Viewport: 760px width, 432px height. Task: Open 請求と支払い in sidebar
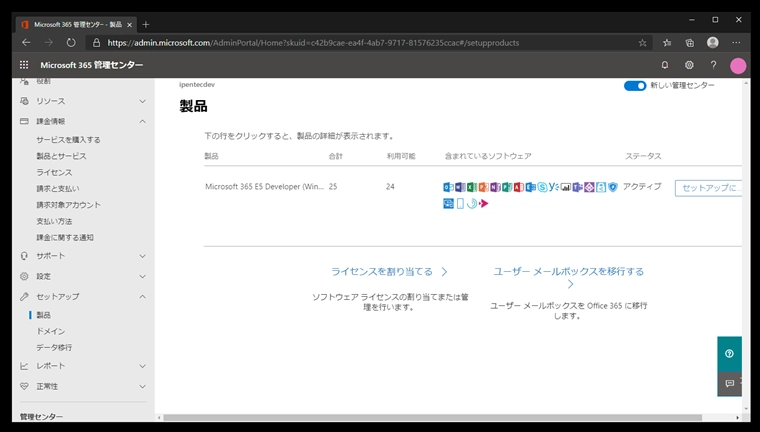(x=58, y=189)
